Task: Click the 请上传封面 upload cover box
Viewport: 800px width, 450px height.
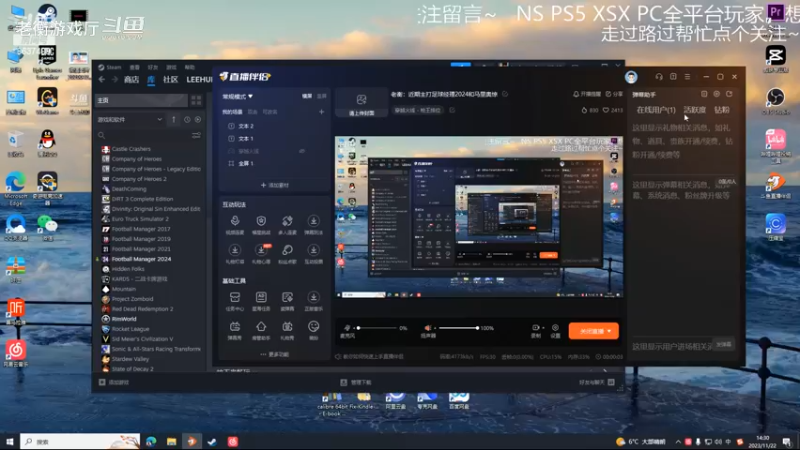Action: click(x=361, y=105)
